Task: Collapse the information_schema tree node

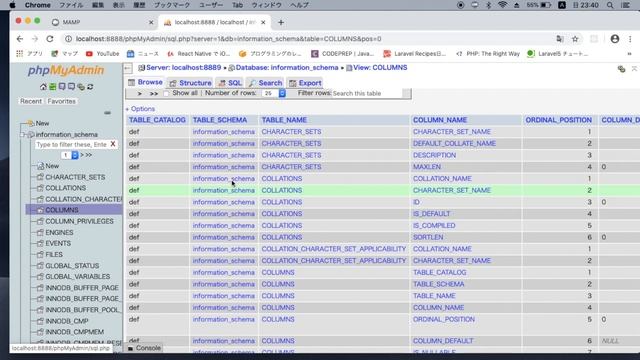Action: 23,134
